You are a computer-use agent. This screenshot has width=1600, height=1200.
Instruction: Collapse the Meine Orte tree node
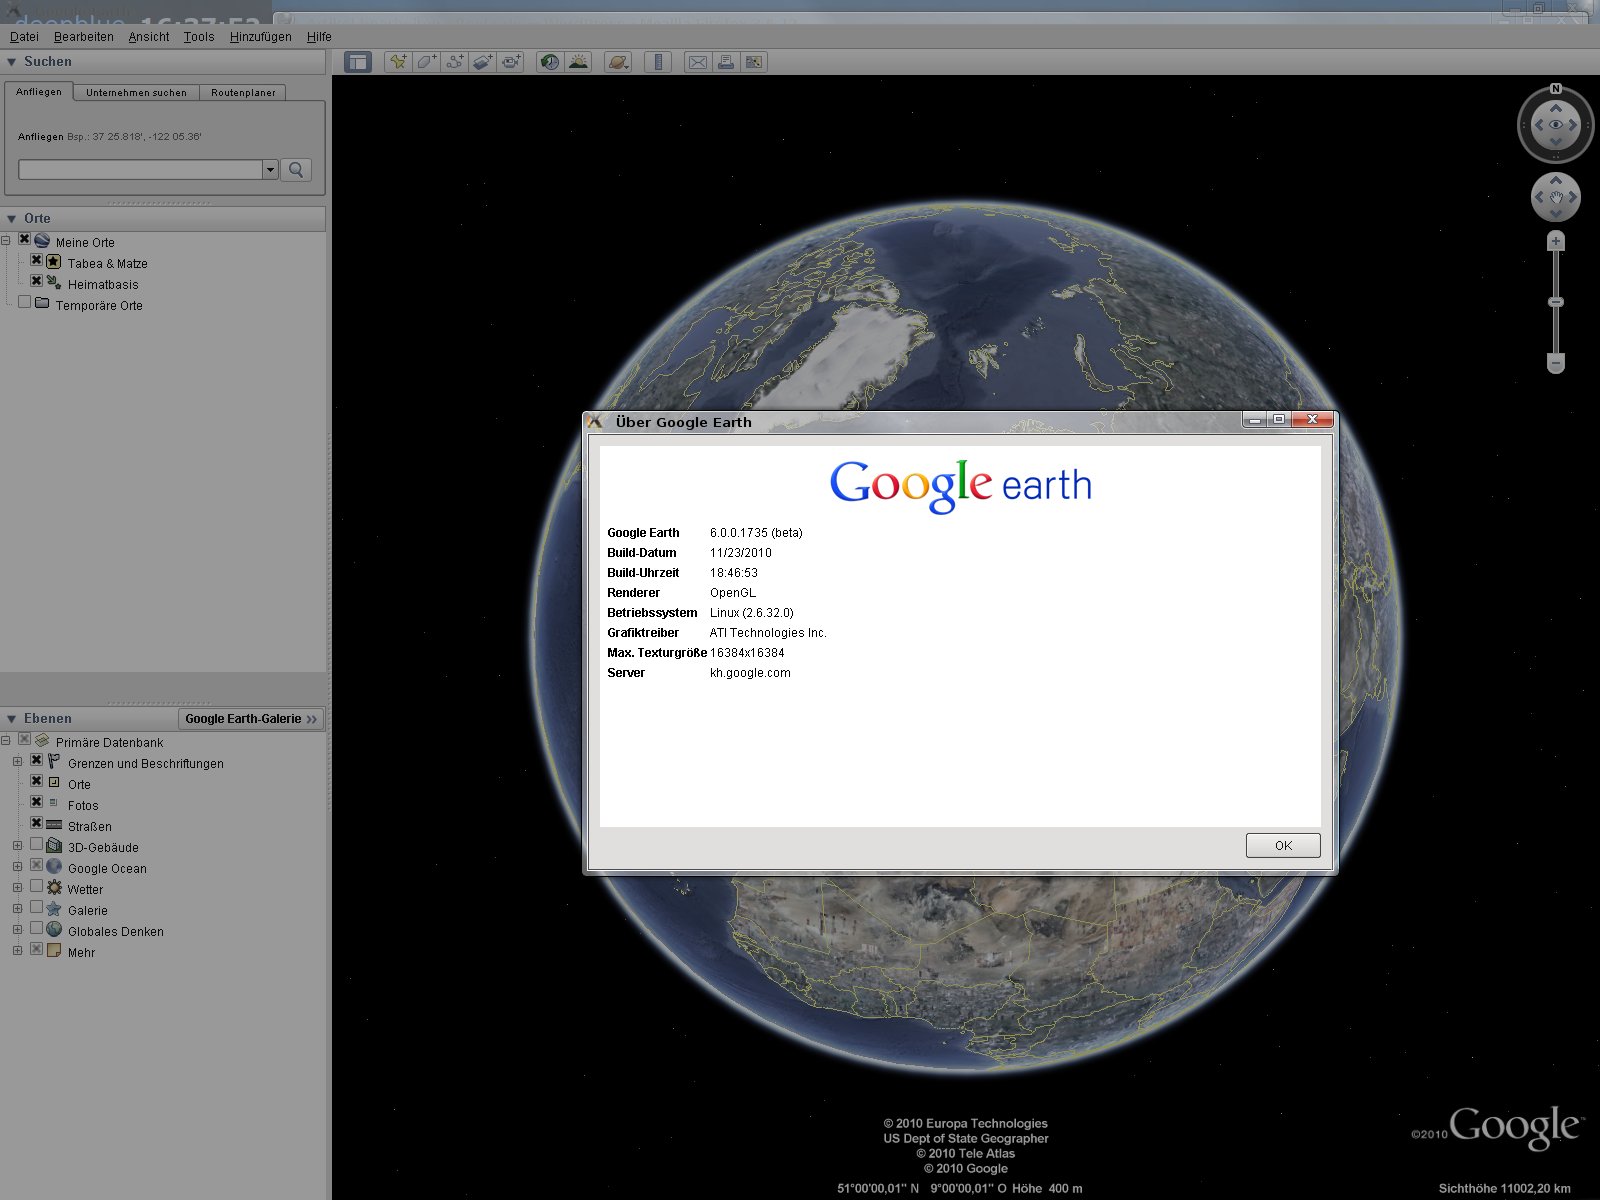coord(6,241)
